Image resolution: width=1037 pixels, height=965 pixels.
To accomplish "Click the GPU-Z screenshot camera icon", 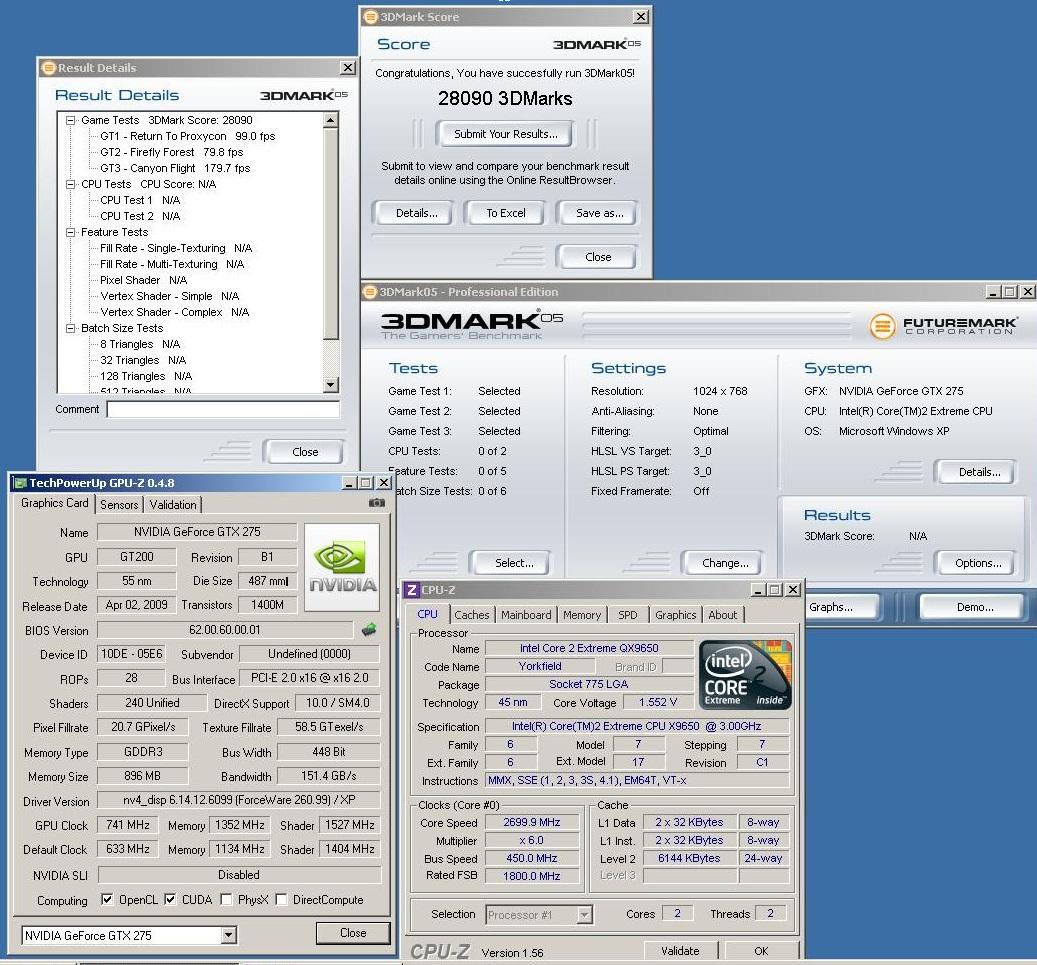I will tap(376, 503).
